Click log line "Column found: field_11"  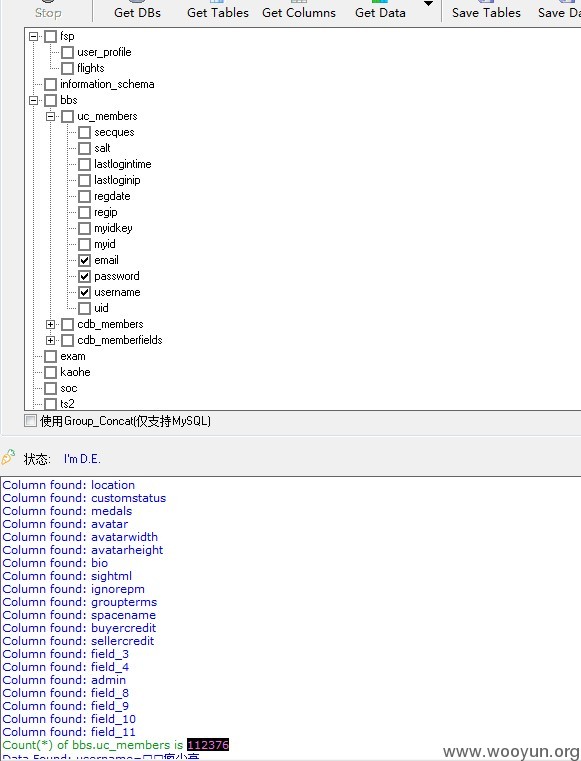tap(69, 732)
